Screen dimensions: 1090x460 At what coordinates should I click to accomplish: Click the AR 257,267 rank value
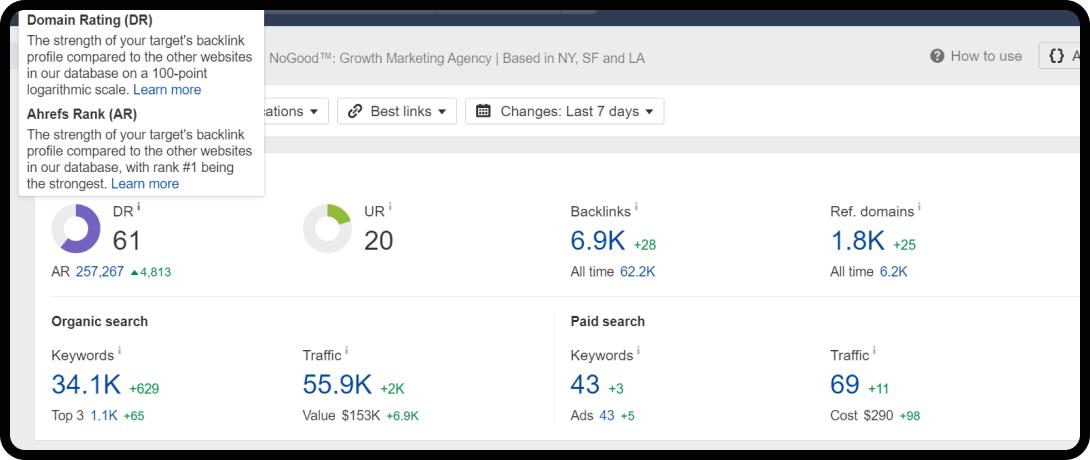tap(99, 272)
